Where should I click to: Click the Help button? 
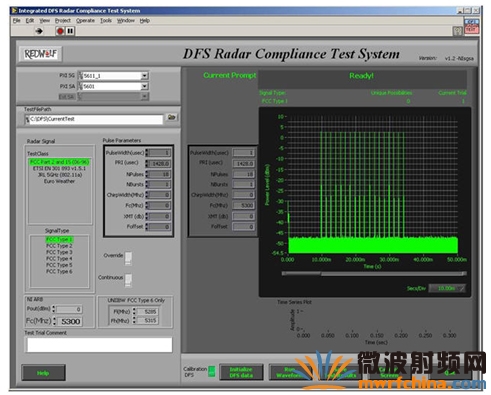(x=43, y=373)
